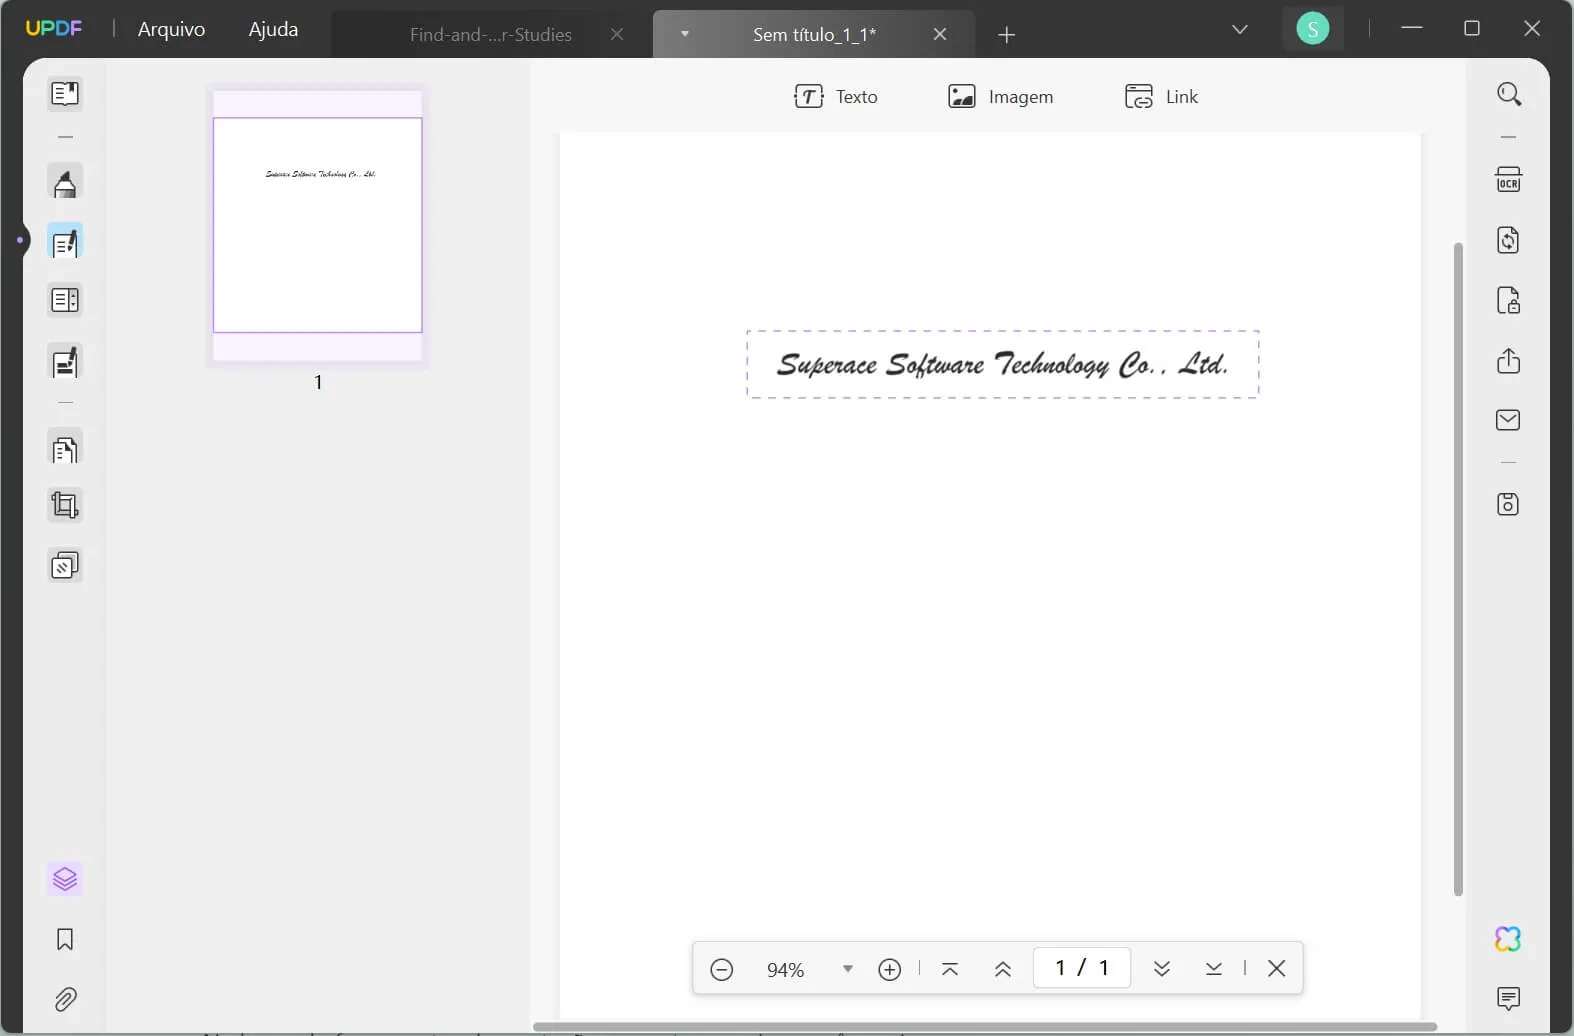Click the UPDF logo
Viewport: 1574px width, 1036px height.
pyautogui.click(x=54, y=28)
